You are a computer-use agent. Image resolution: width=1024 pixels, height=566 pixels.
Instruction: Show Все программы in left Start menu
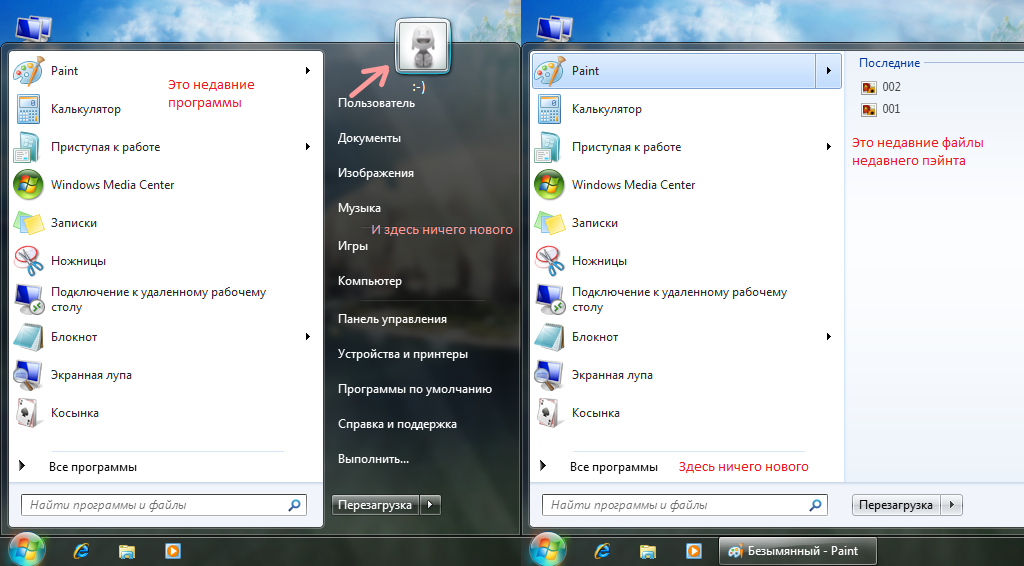tap(92, 467)
